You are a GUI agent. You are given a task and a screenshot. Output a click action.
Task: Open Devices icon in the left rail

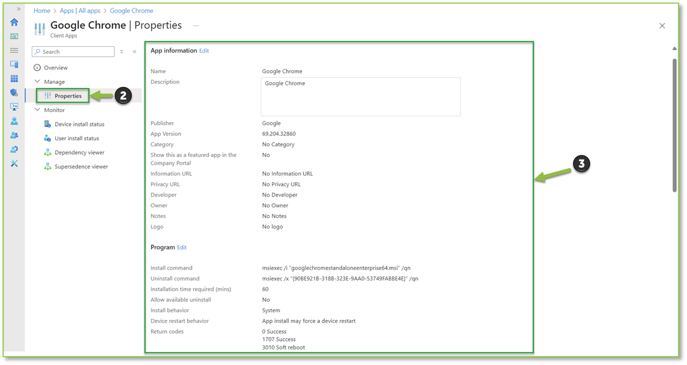pos(14,64)
